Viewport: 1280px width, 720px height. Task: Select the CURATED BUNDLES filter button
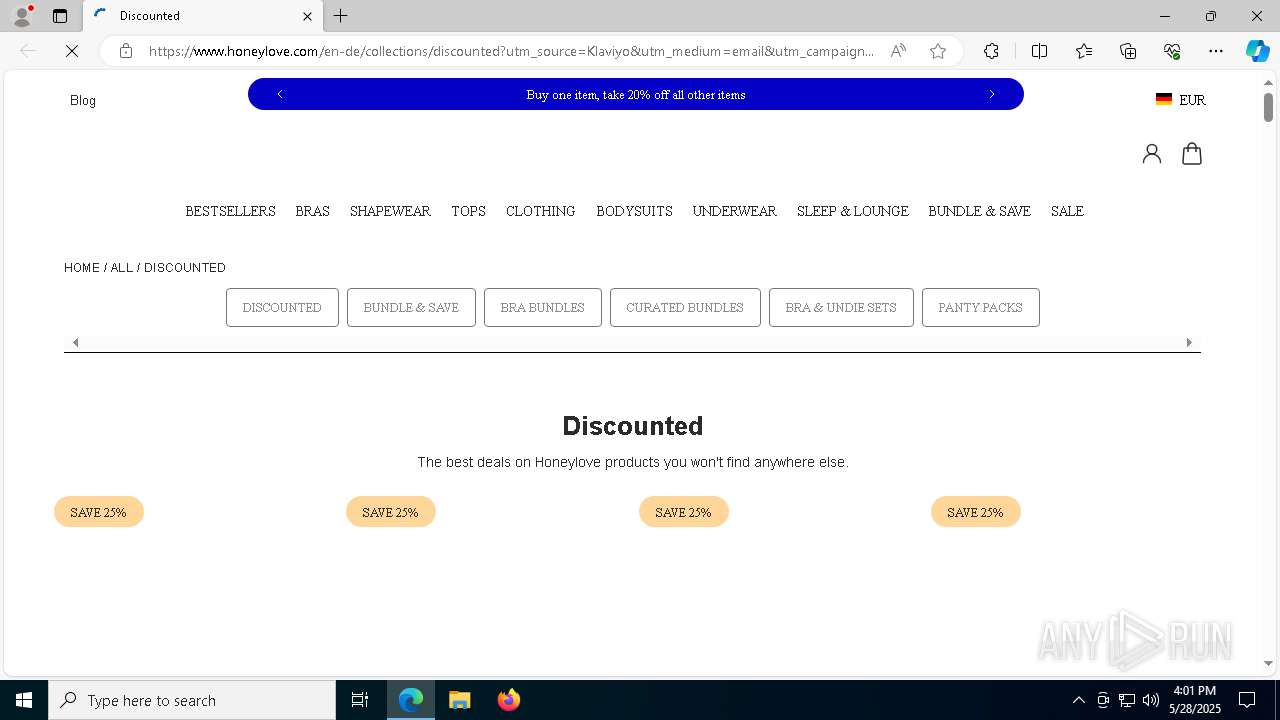(685, 307)
